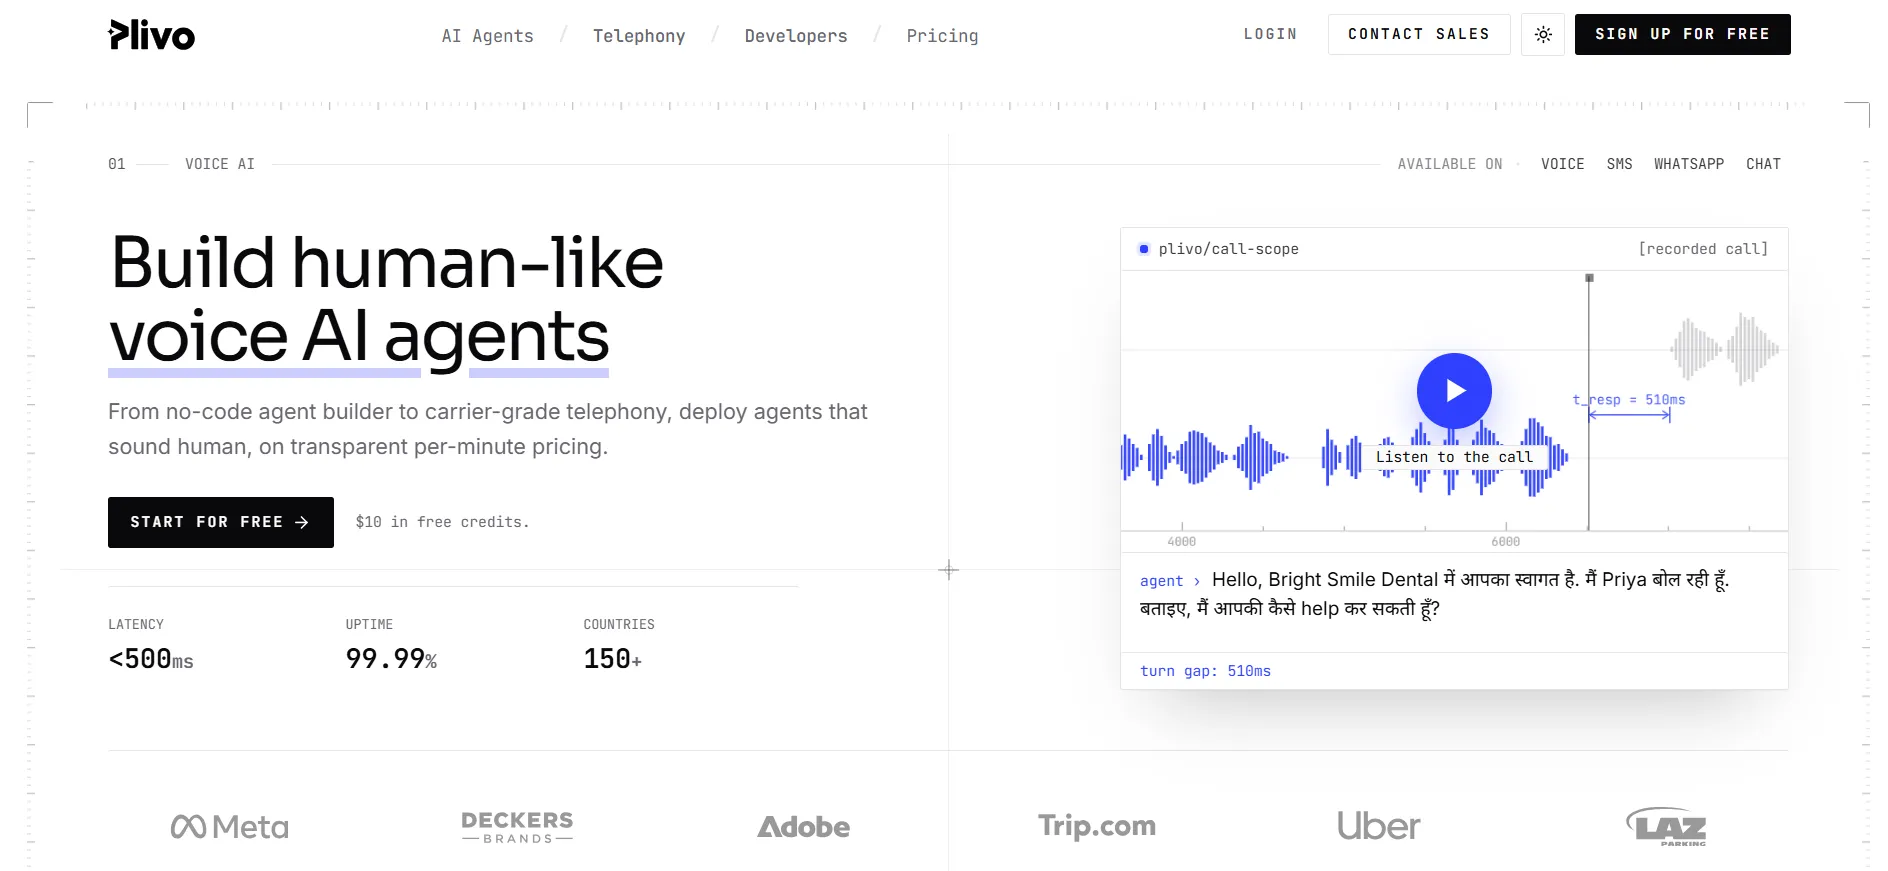1888x871 pixels.
Task: Click the 6000 timeline tick label
Action: click(x=1505, y=542)
